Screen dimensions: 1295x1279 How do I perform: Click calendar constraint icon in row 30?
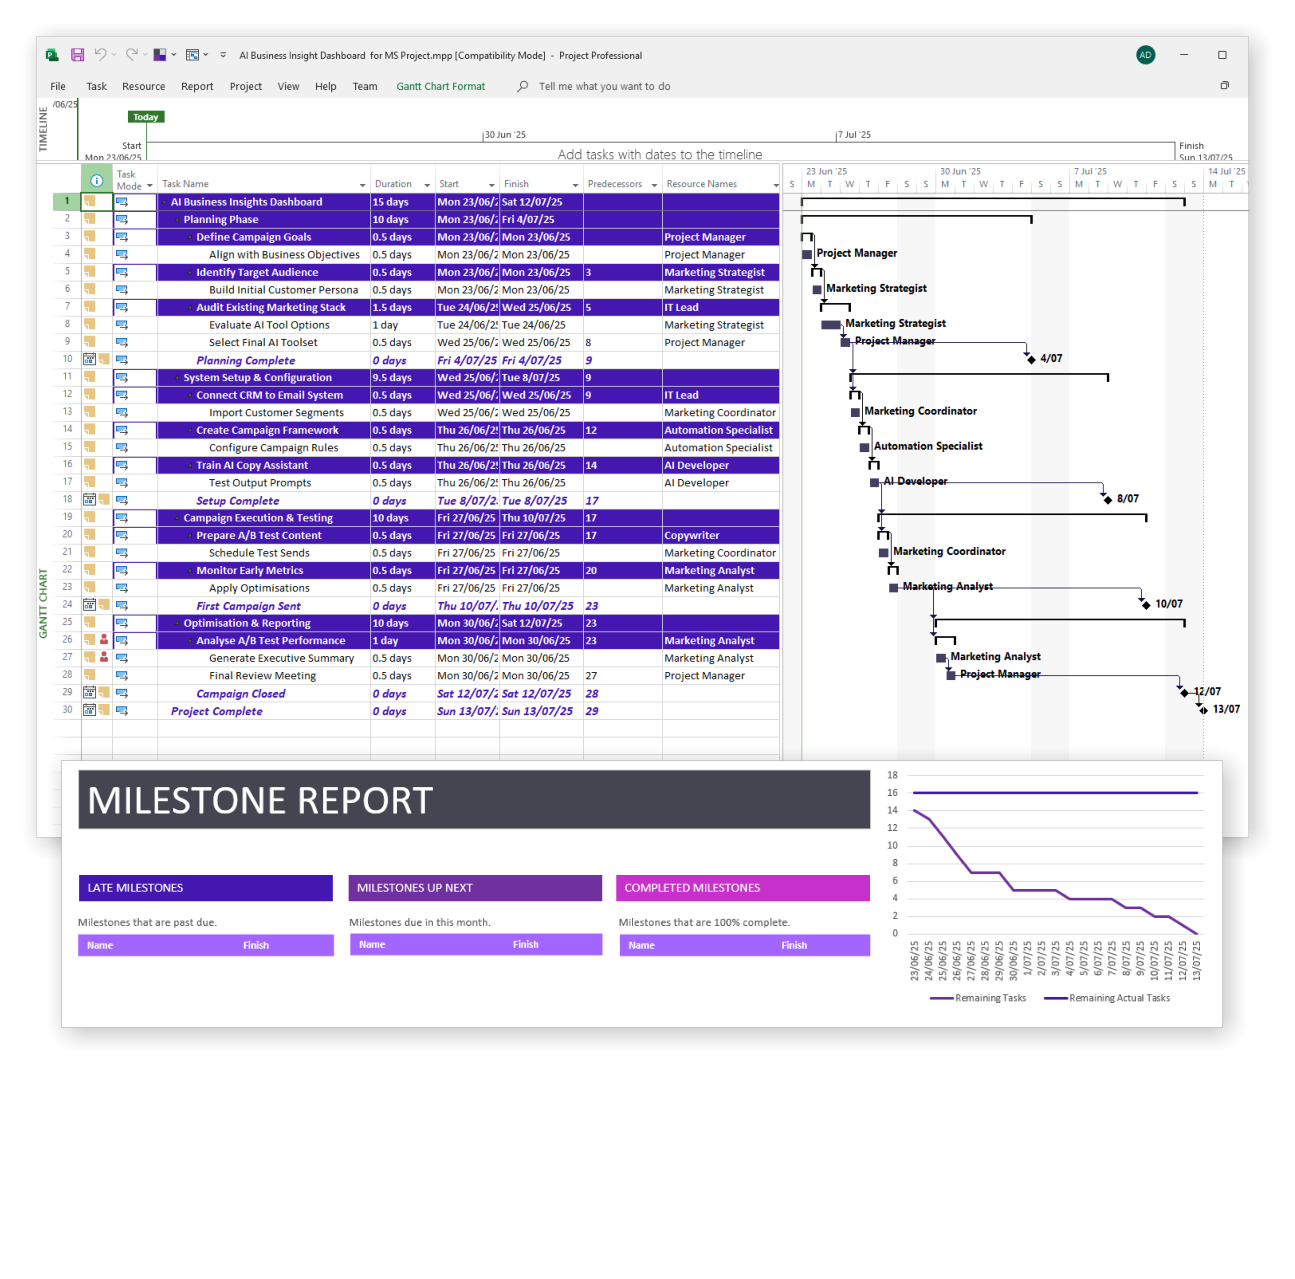pos(89,710)
